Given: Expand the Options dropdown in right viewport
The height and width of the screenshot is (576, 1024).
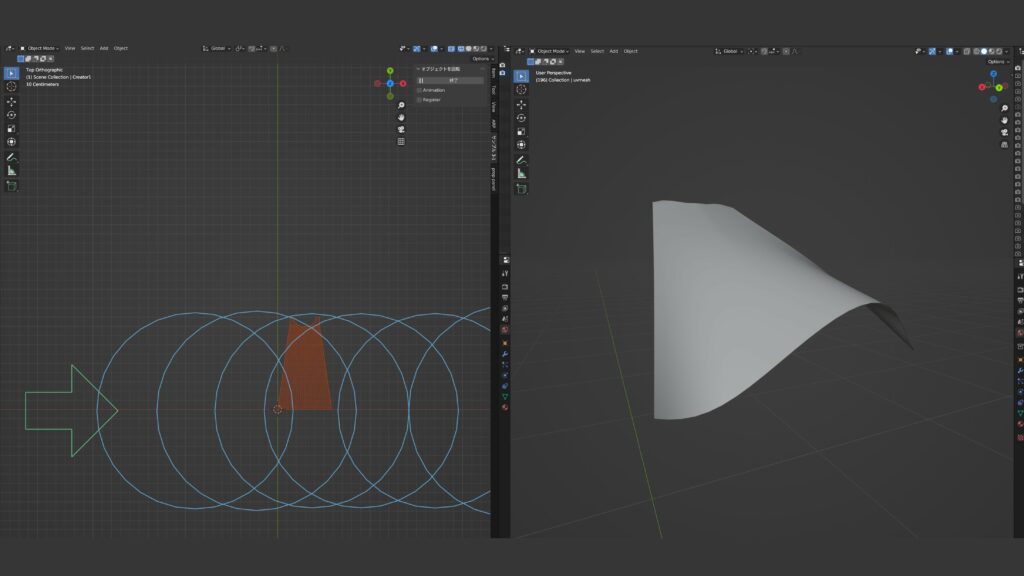Looking at the screenshot, I should pos(996,62).
